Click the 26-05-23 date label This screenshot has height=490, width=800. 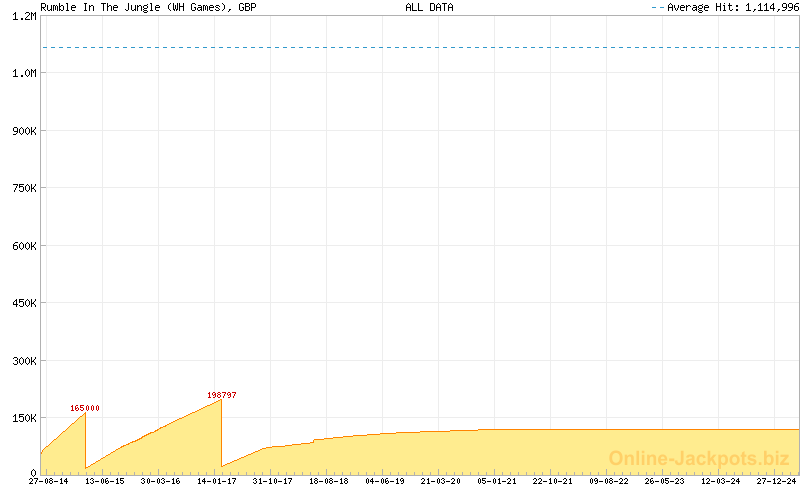point(664,481)
